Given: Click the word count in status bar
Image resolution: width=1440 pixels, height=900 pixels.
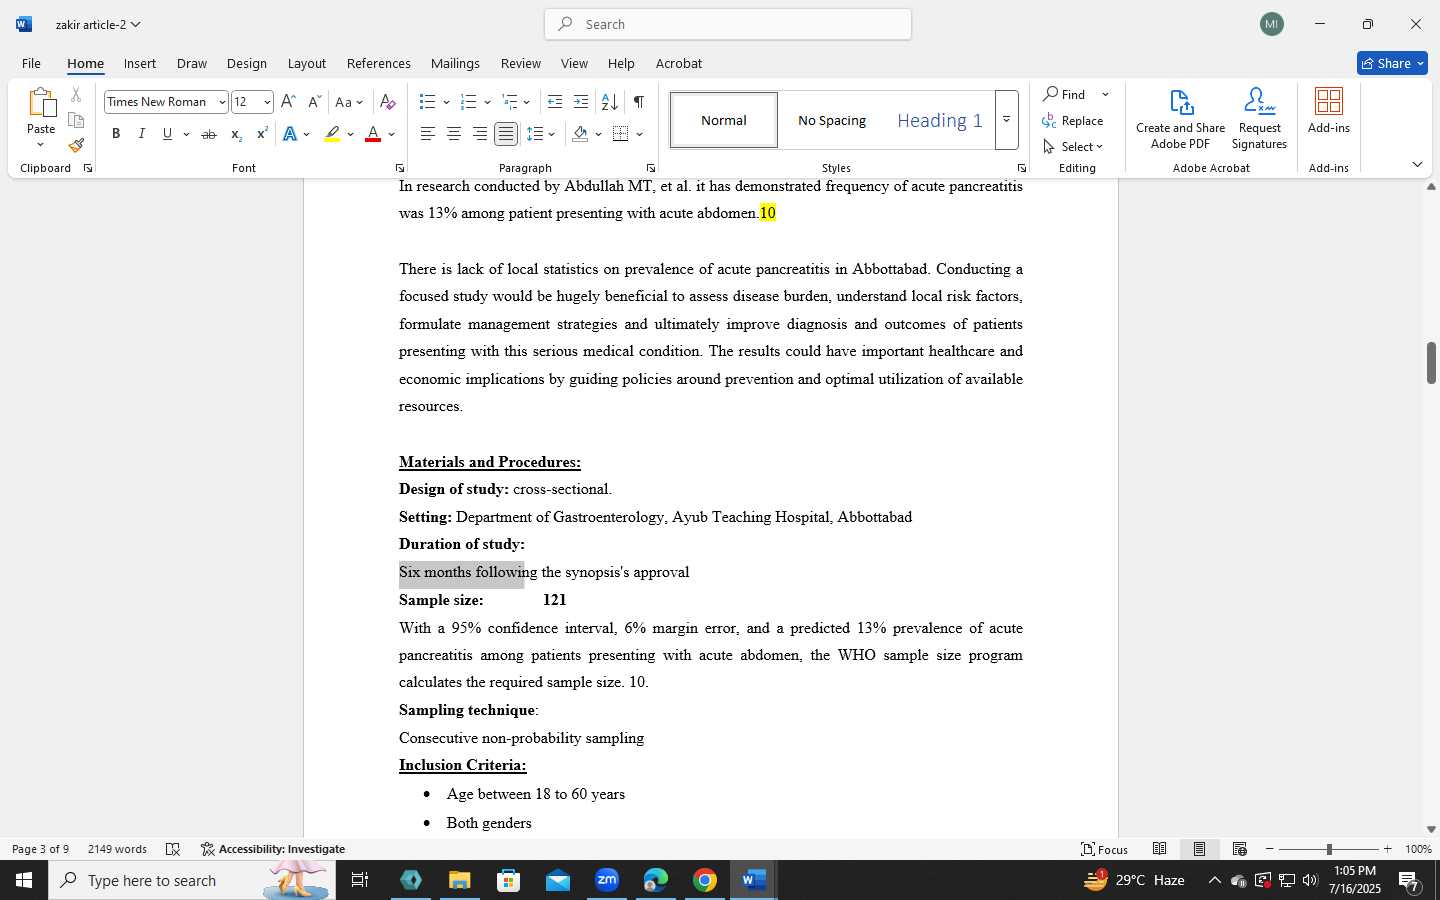Looking at the screenshot, I should pos(117,849).
